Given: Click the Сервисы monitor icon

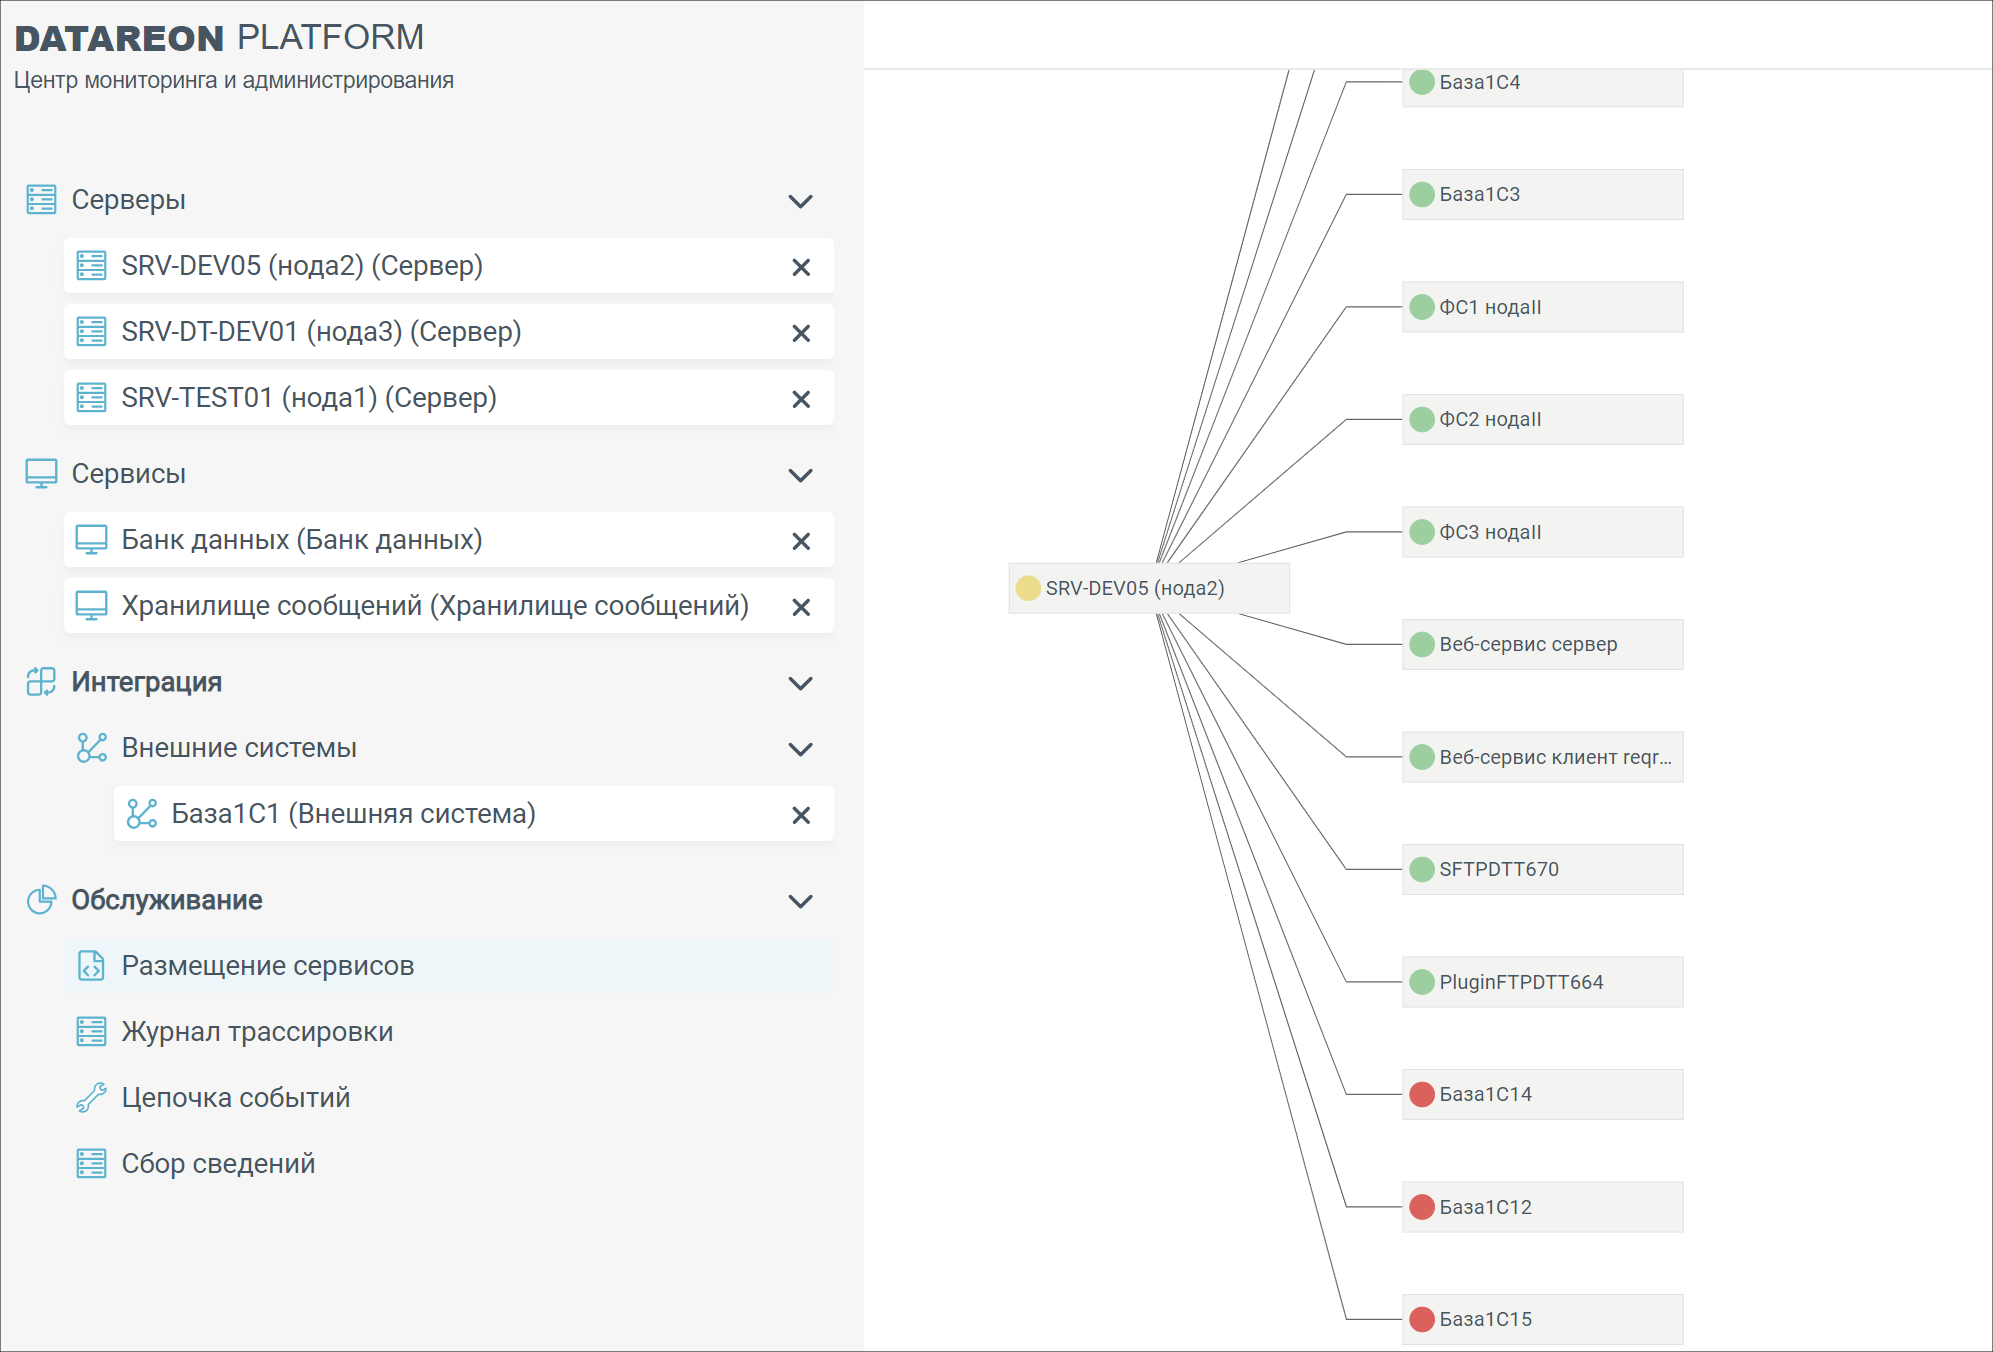Looking at the screenshot, I should (x=41, y=473).
